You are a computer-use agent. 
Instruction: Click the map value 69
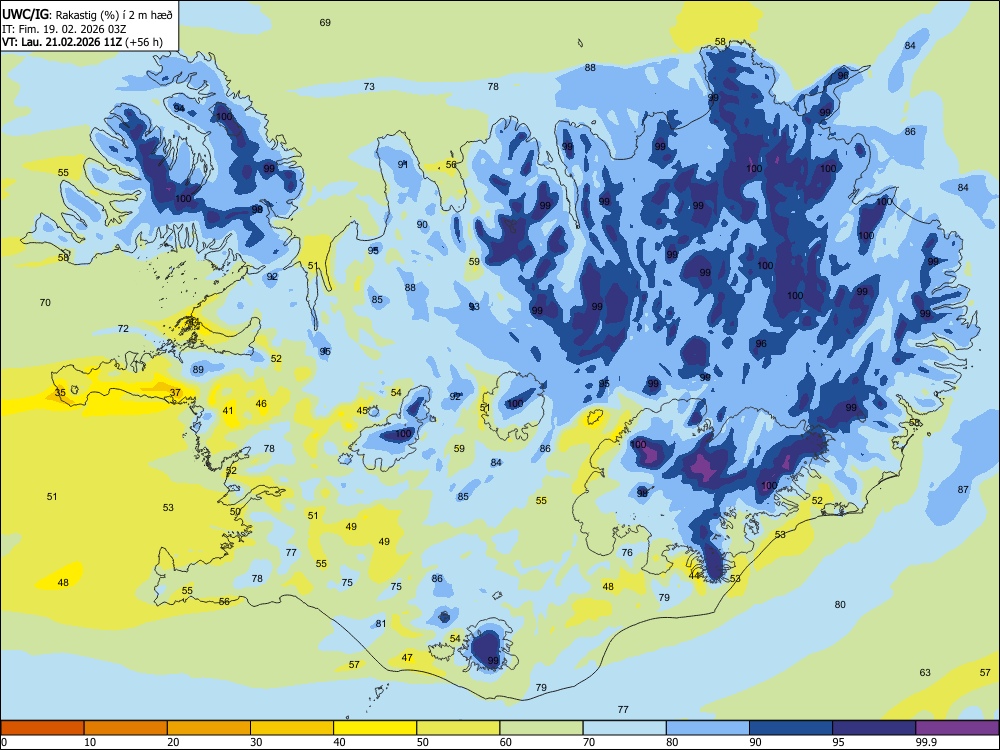coord(325,23)
